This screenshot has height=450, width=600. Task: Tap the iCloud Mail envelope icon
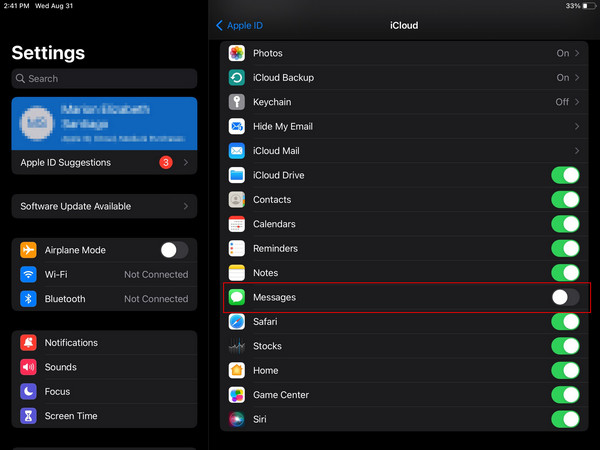236,151
